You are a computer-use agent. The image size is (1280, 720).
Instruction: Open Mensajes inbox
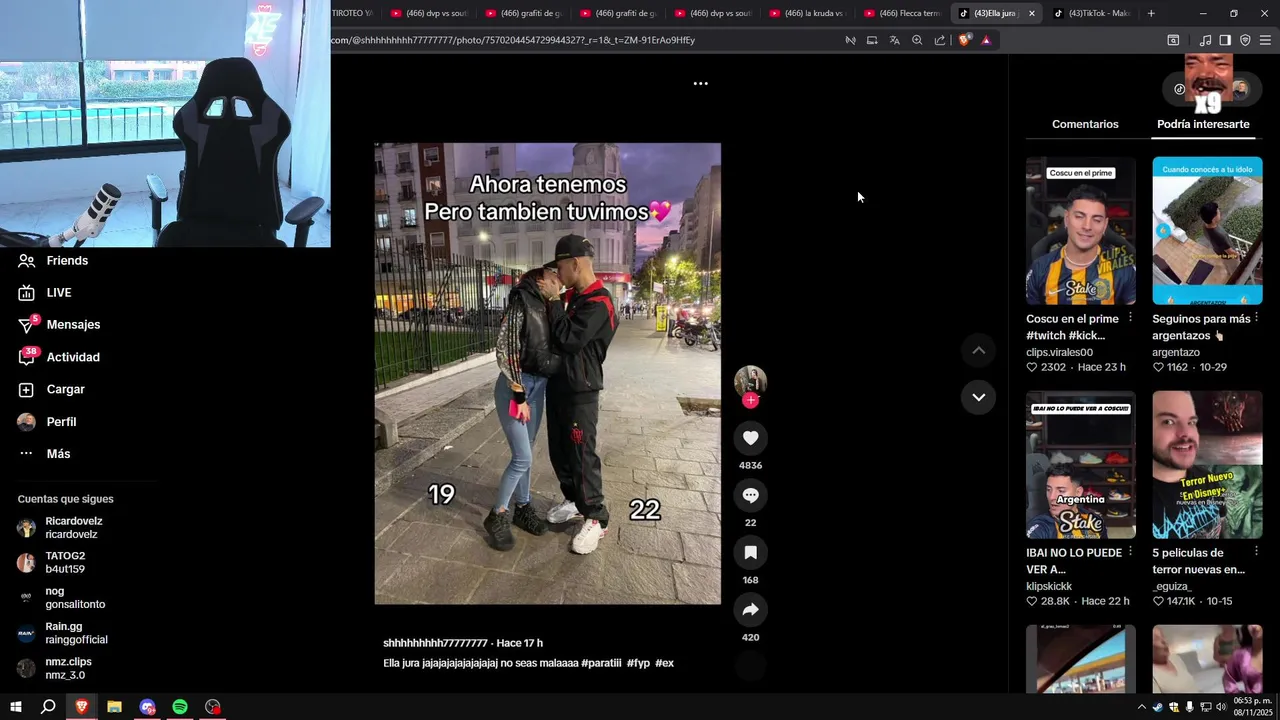59,325
